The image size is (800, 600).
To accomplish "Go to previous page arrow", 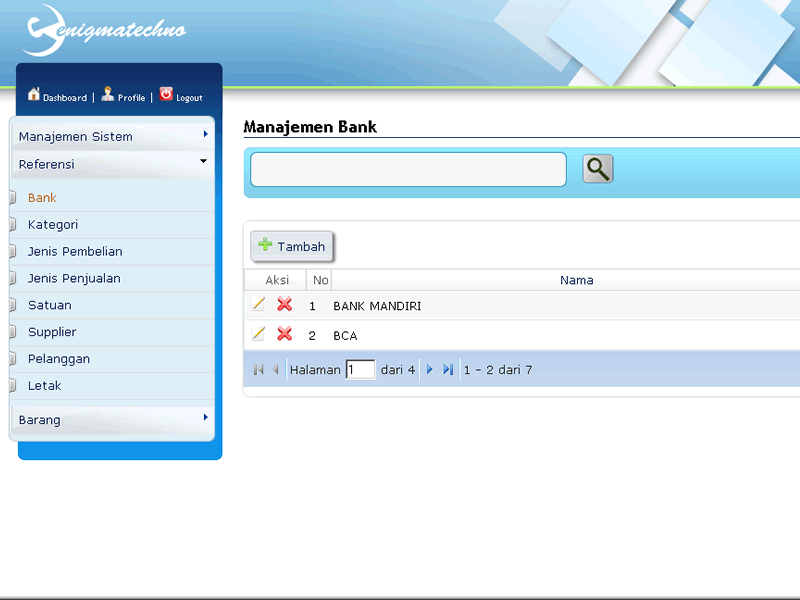I will pyautogui.click(x=276, y=369).
